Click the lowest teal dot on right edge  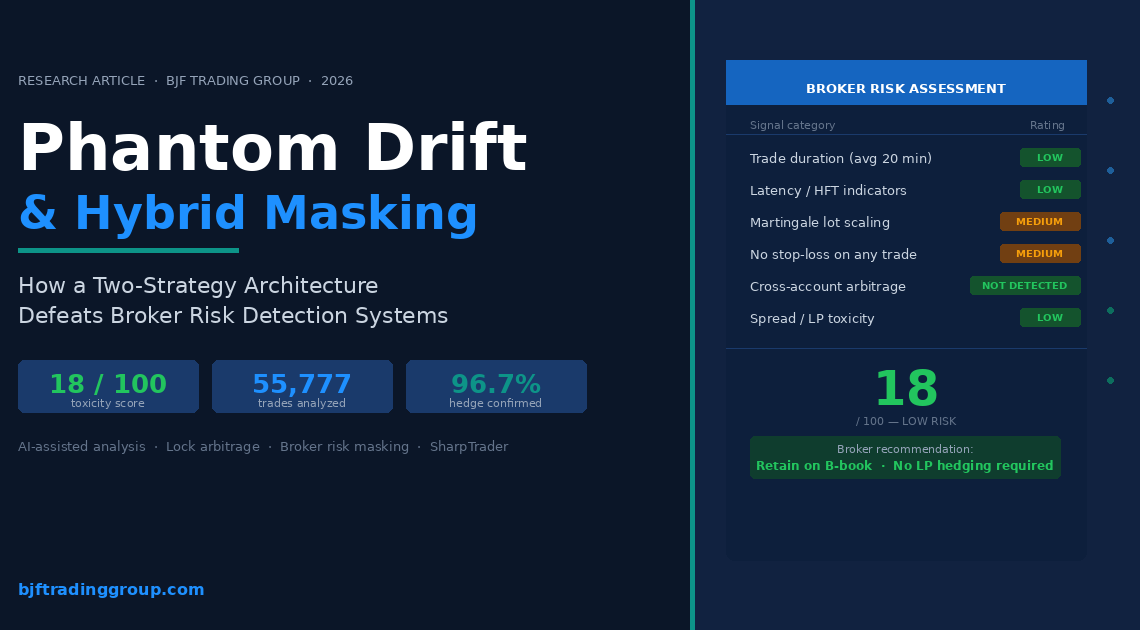point(1110,380)
